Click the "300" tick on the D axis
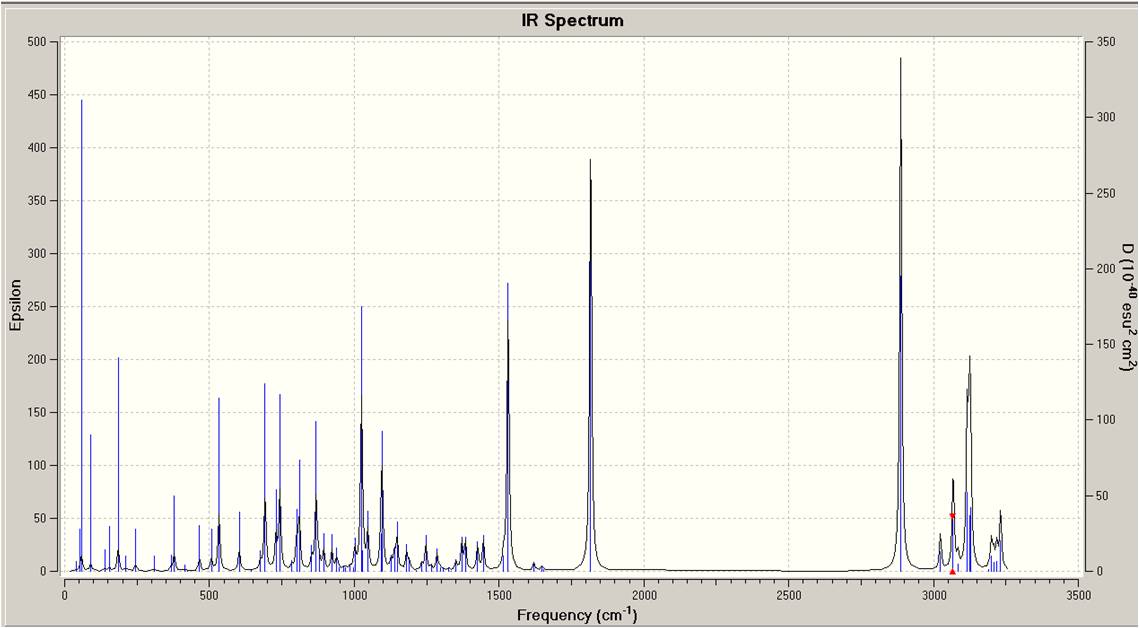The image size is (1139, 628). 1106,117
